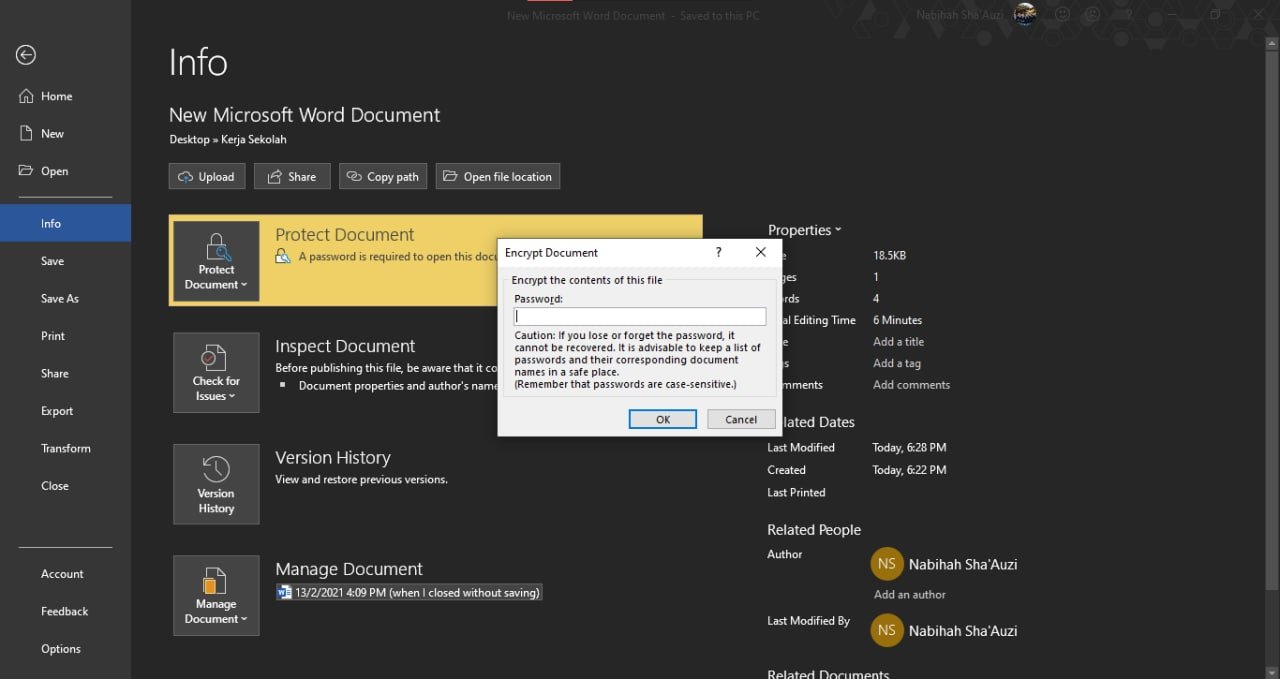Click OK in Encrypt Document dialog

(x=662, y=419)
